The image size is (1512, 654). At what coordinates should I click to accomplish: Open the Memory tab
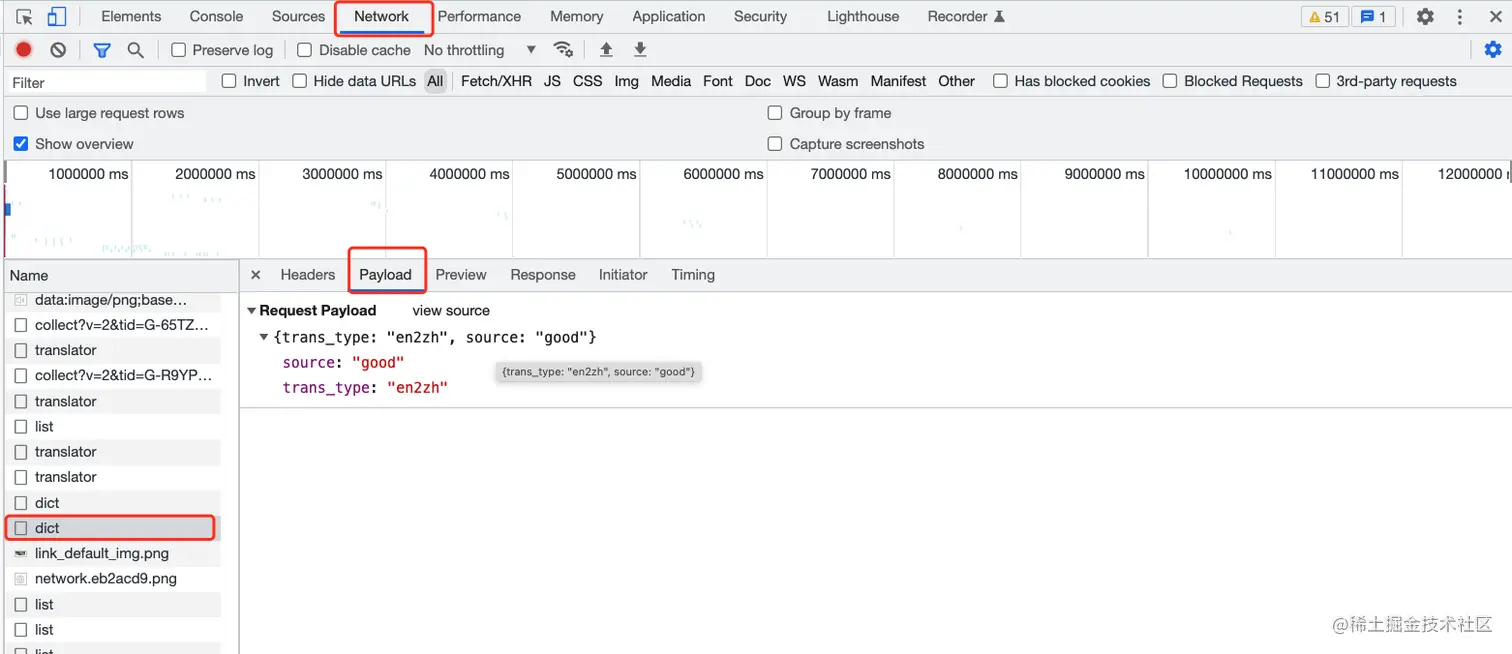tap(577, 17)
